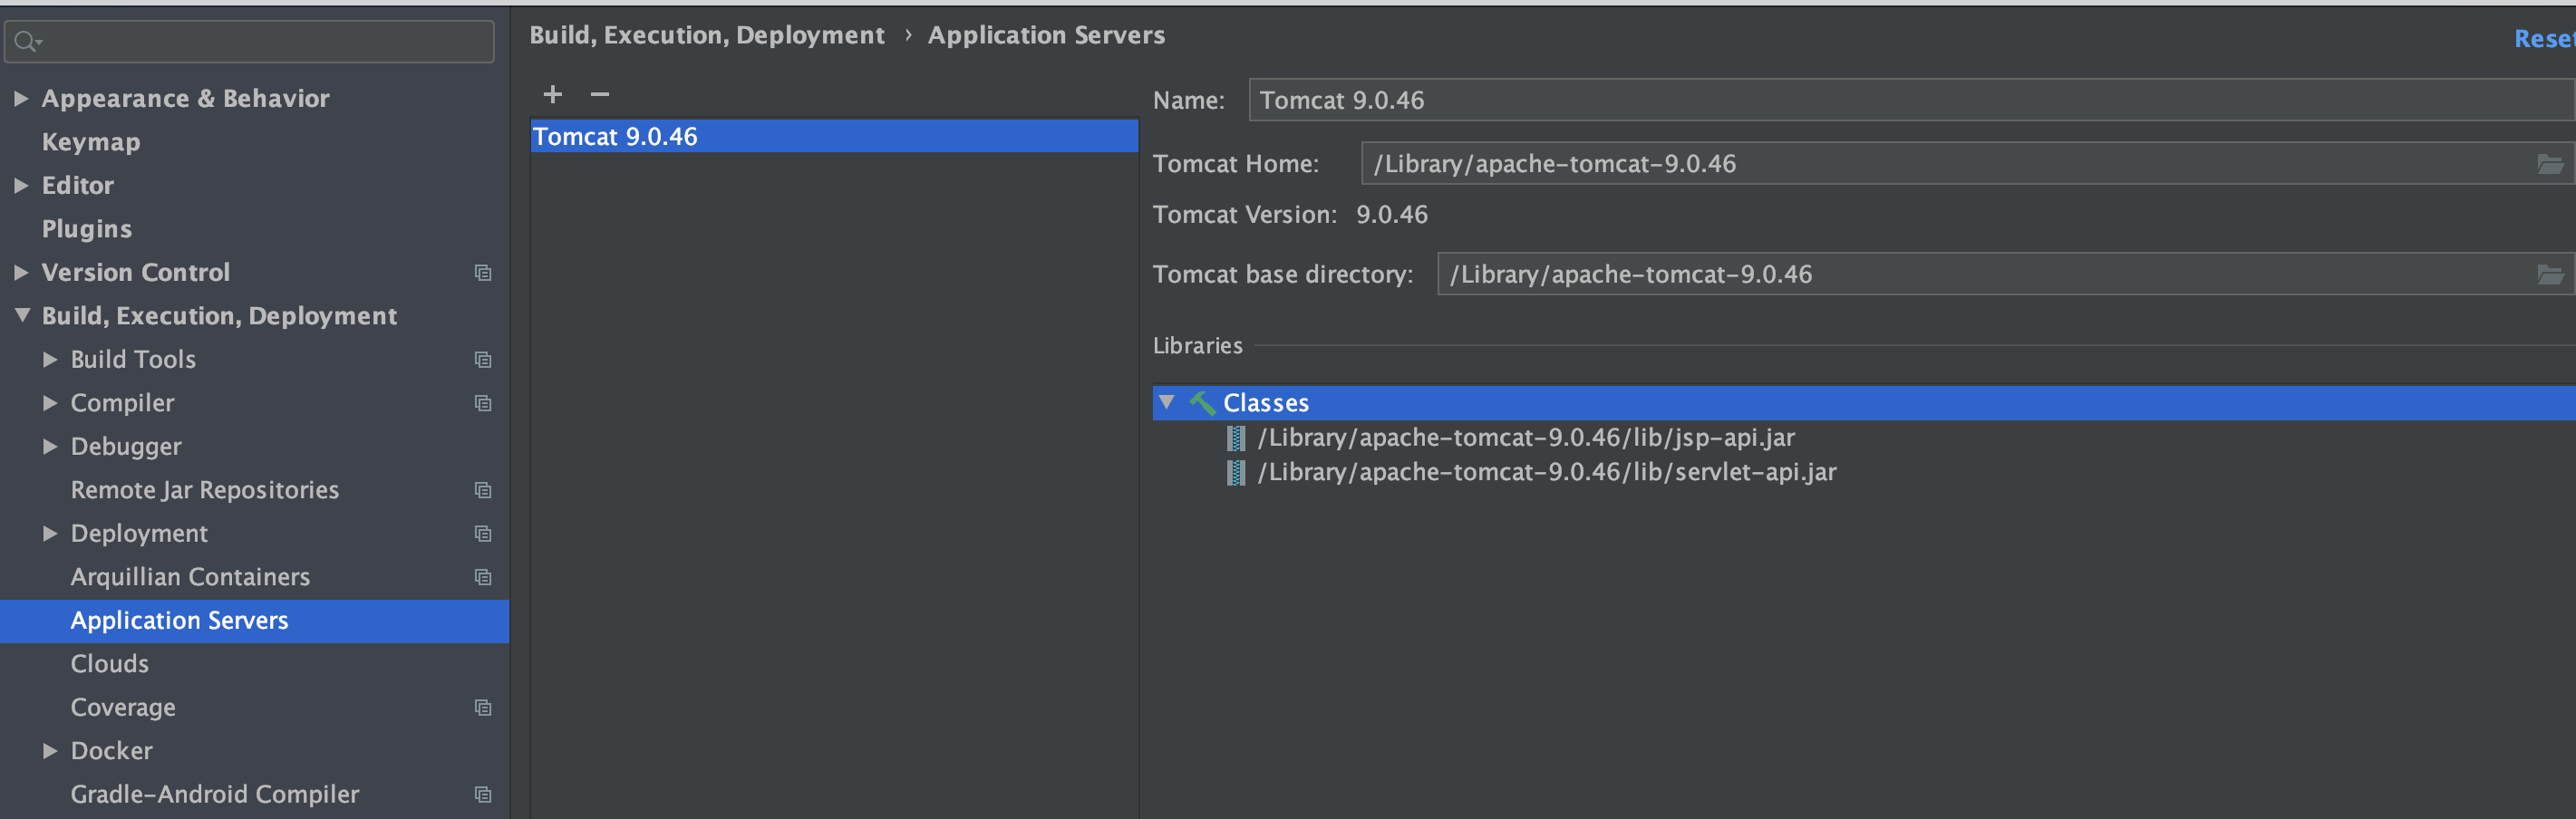Click the search magnifier in the settings search
Image resolution: width=2576 pixels, height=819 pixels.
26,41
